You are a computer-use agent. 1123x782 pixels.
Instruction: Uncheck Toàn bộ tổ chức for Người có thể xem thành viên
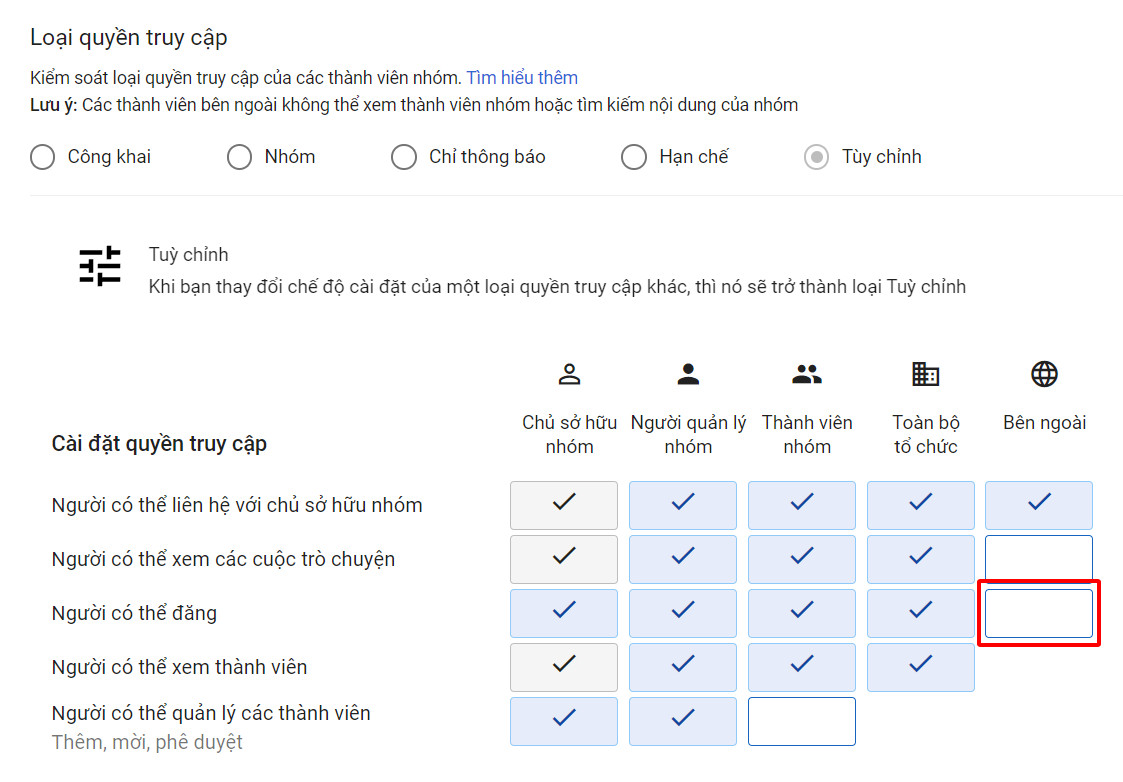pos(920,666)
